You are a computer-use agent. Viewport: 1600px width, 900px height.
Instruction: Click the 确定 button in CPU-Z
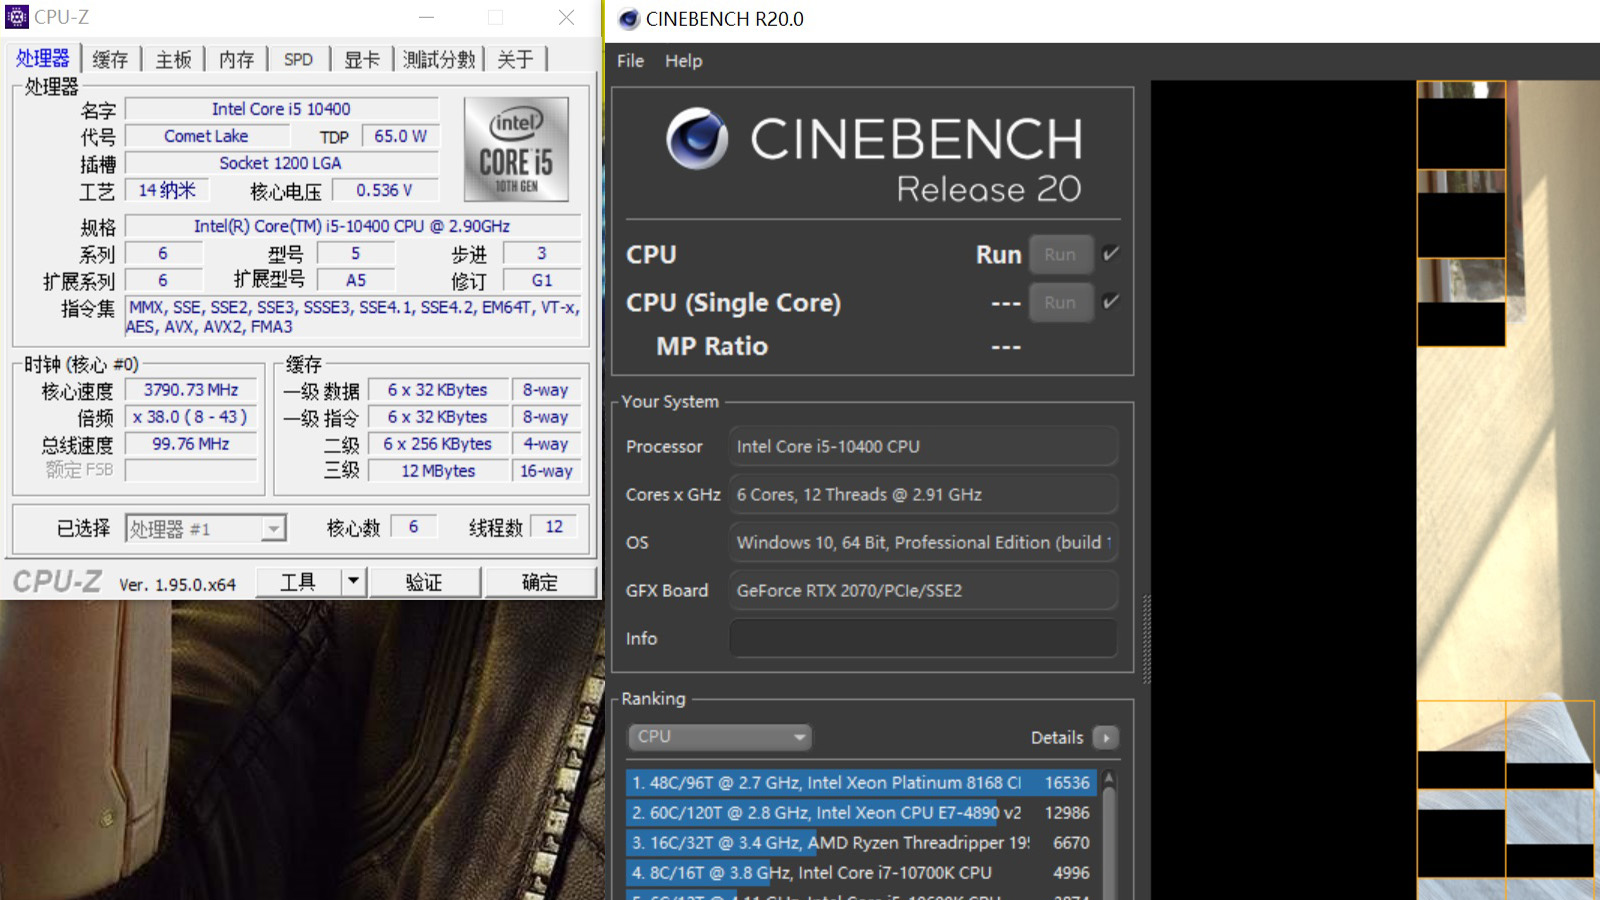coord(540,582)
